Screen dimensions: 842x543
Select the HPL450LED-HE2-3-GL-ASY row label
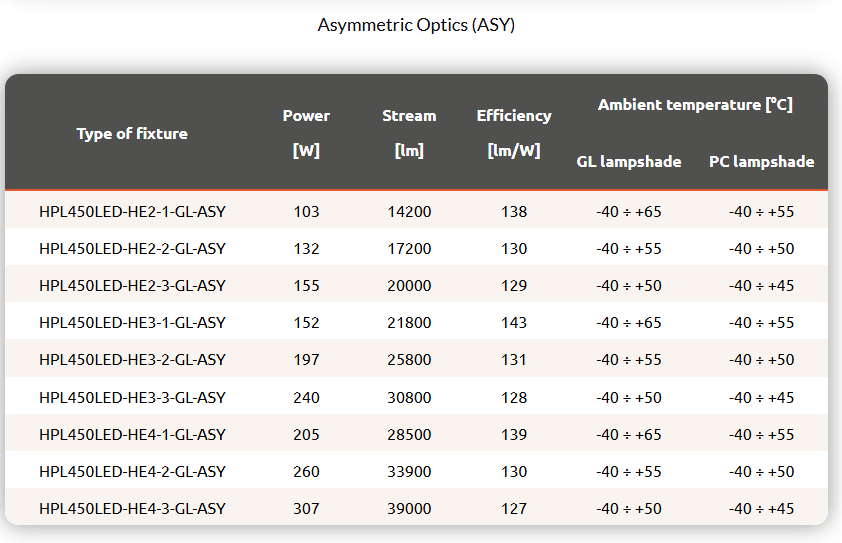pos(132,286)
